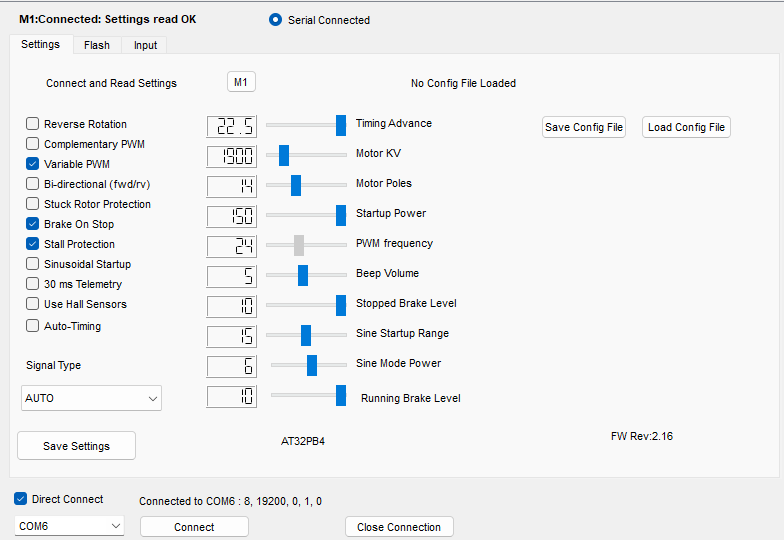Enable Sinusoidal Startup checkbox
The width and height of the screenshot is (784, 540).
[33, 264]
